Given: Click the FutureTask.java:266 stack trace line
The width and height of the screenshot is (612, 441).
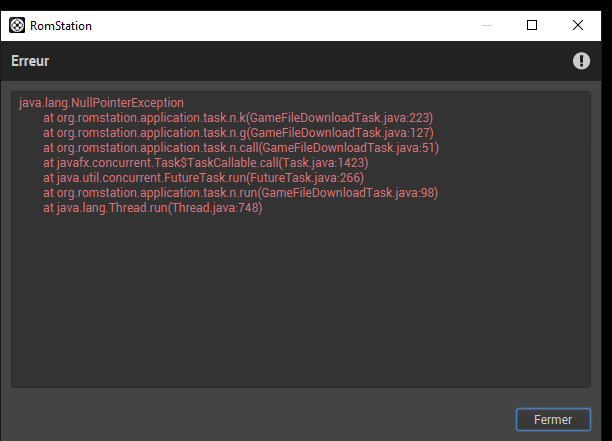Looking at the screenshot, I should click(x=203, y=178).
